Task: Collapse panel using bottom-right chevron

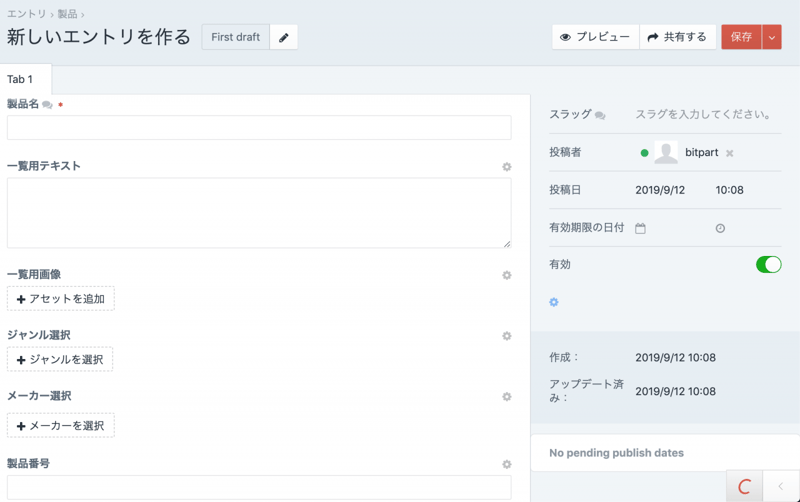Action: [x=781, y=487]
